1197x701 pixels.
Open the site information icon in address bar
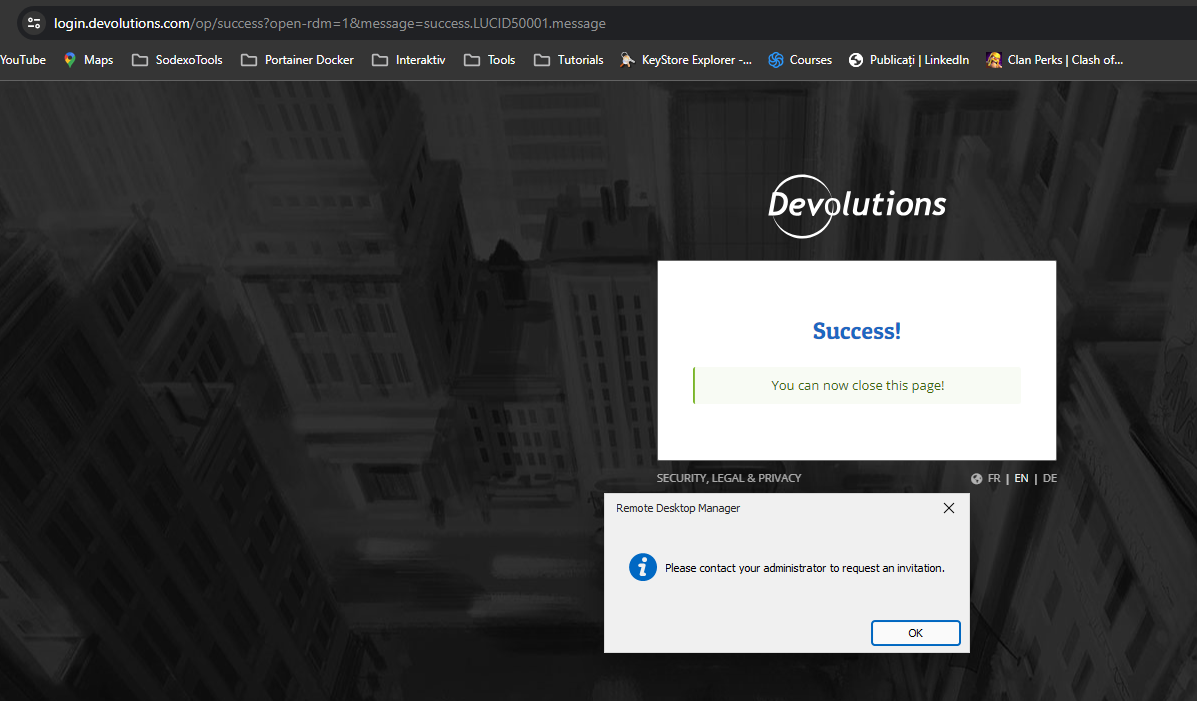(x=34, y=23)
